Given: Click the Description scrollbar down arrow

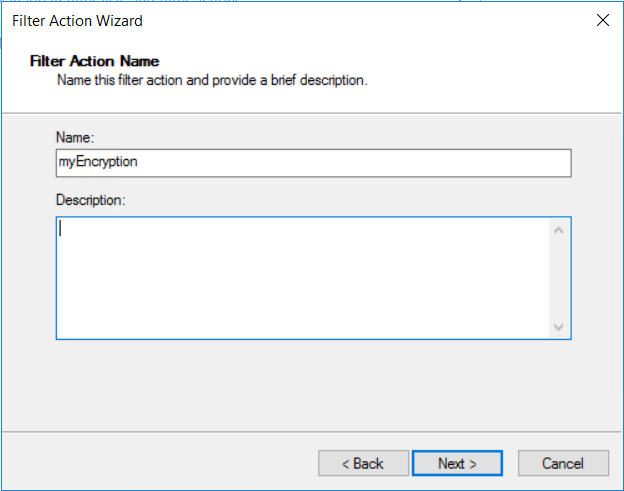Looking at the screenshot, I should [x=558, y=327].
